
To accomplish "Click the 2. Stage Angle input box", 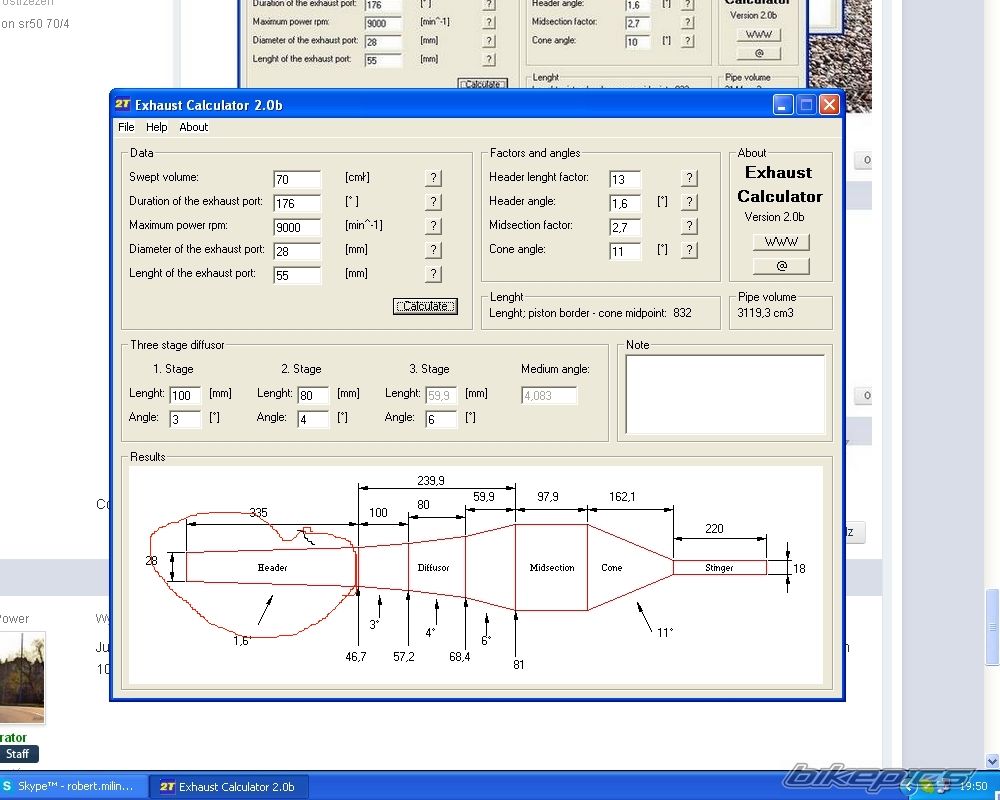I will click(x=313, y=420).
